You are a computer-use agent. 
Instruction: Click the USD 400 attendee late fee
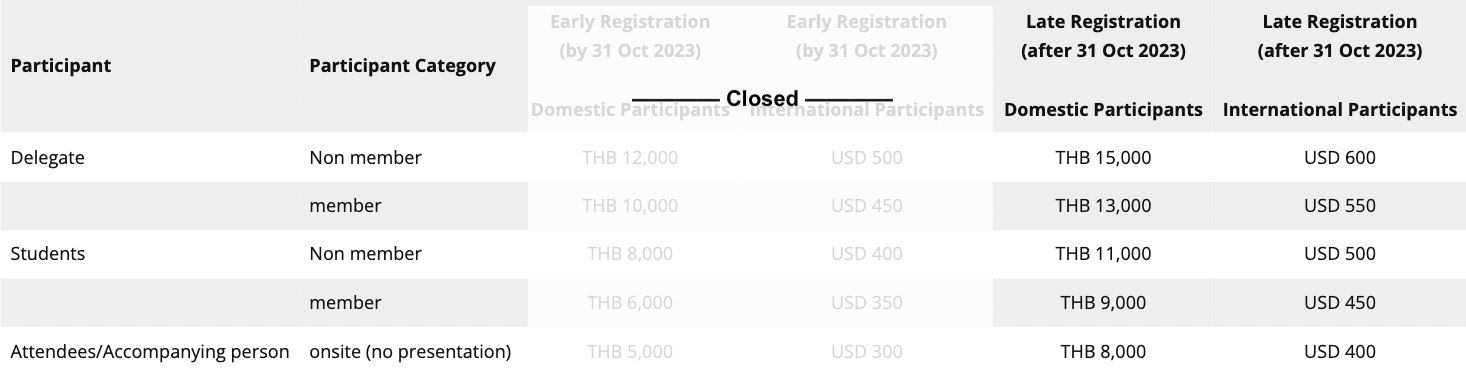point(1339,352)
